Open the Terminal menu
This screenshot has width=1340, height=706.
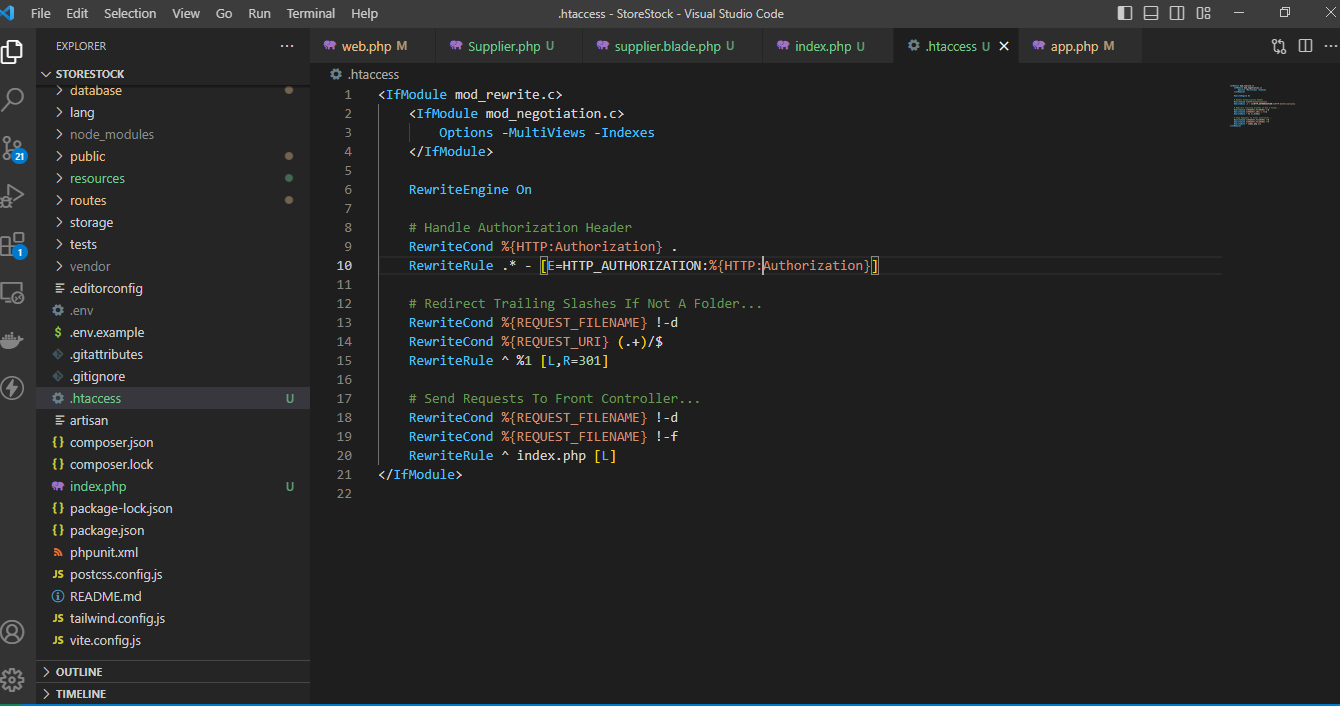coord(311,13)
